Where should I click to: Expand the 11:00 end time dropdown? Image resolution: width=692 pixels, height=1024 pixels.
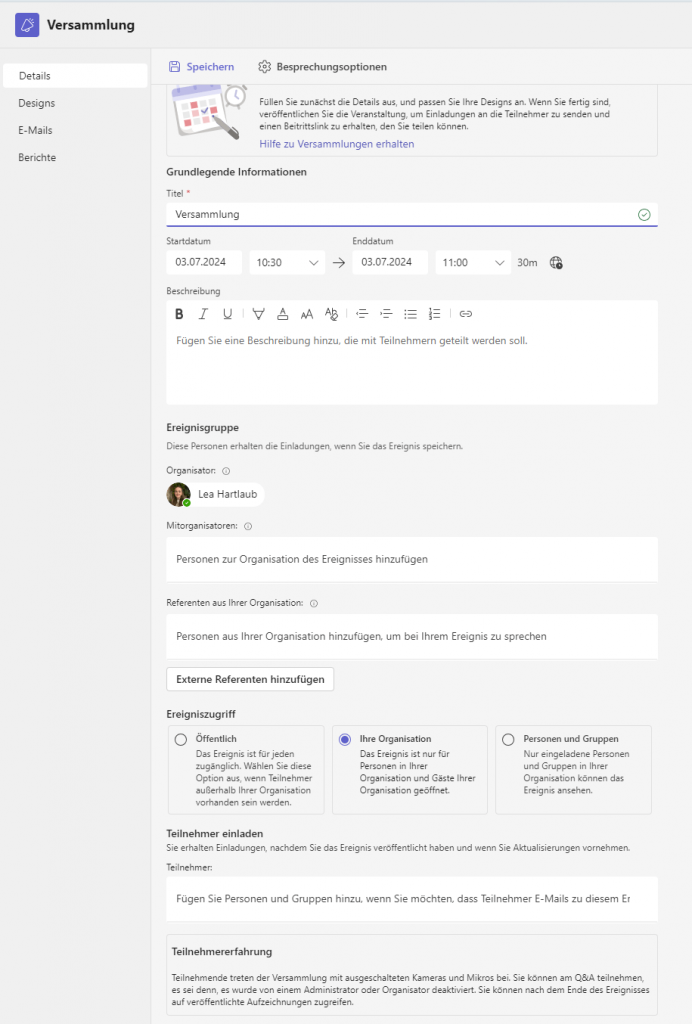(x=473, y=263)
